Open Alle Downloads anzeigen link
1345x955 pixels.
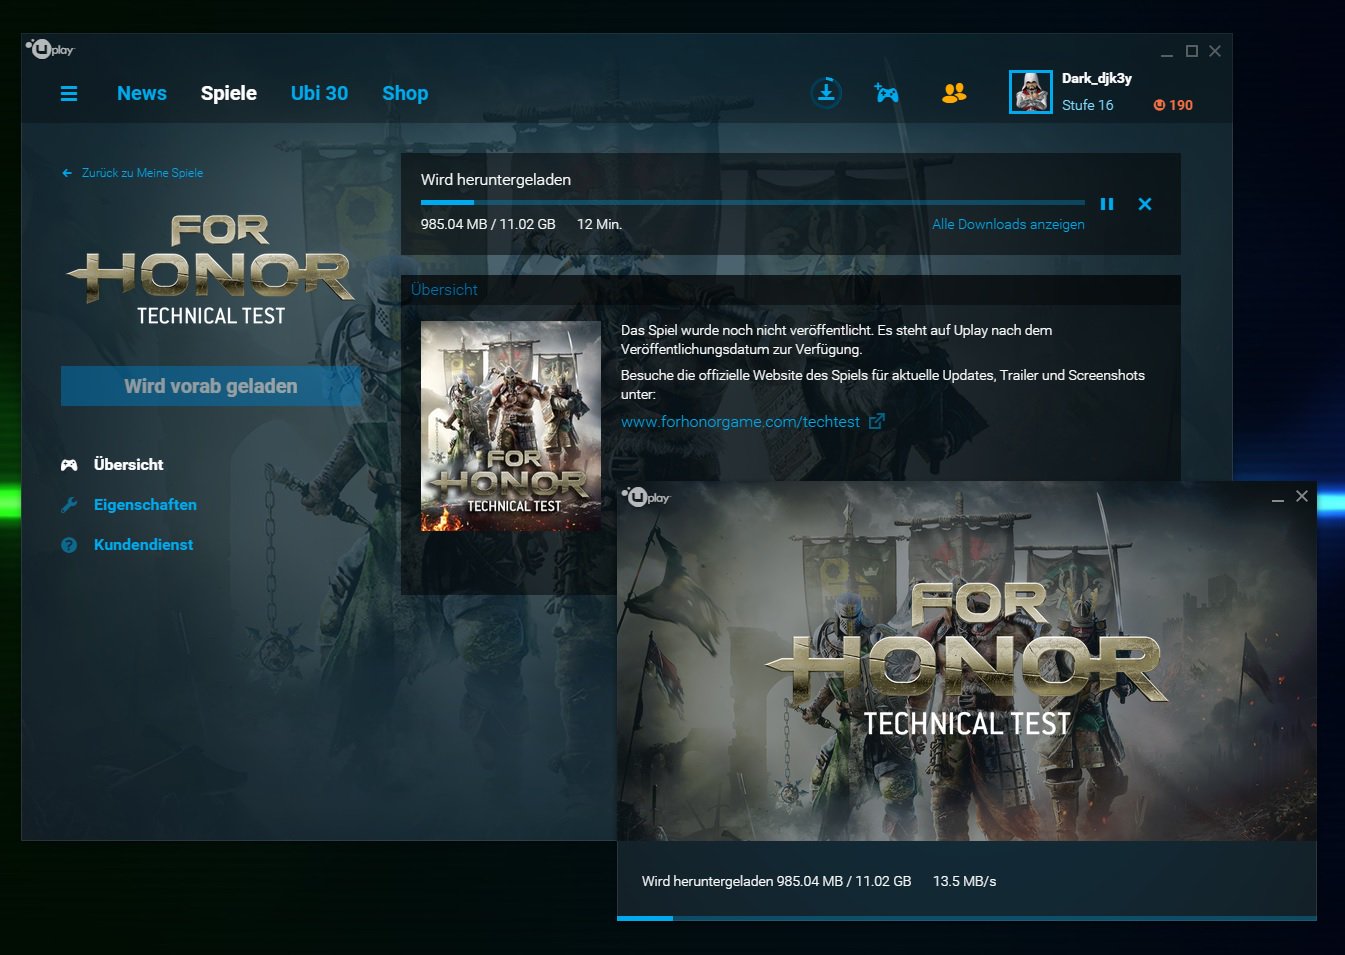(x=1008, y=224)
